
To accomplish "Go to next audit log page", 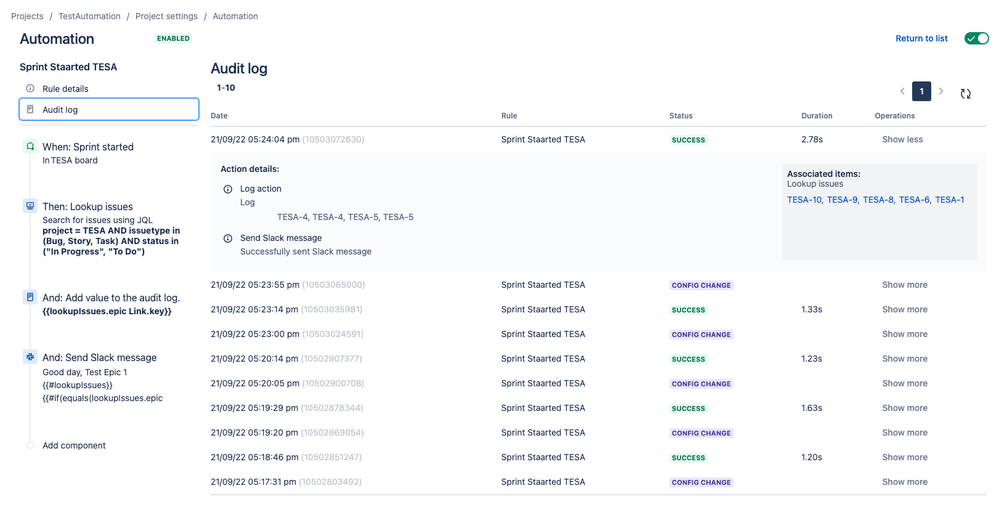I will click(x=941, y=91).
